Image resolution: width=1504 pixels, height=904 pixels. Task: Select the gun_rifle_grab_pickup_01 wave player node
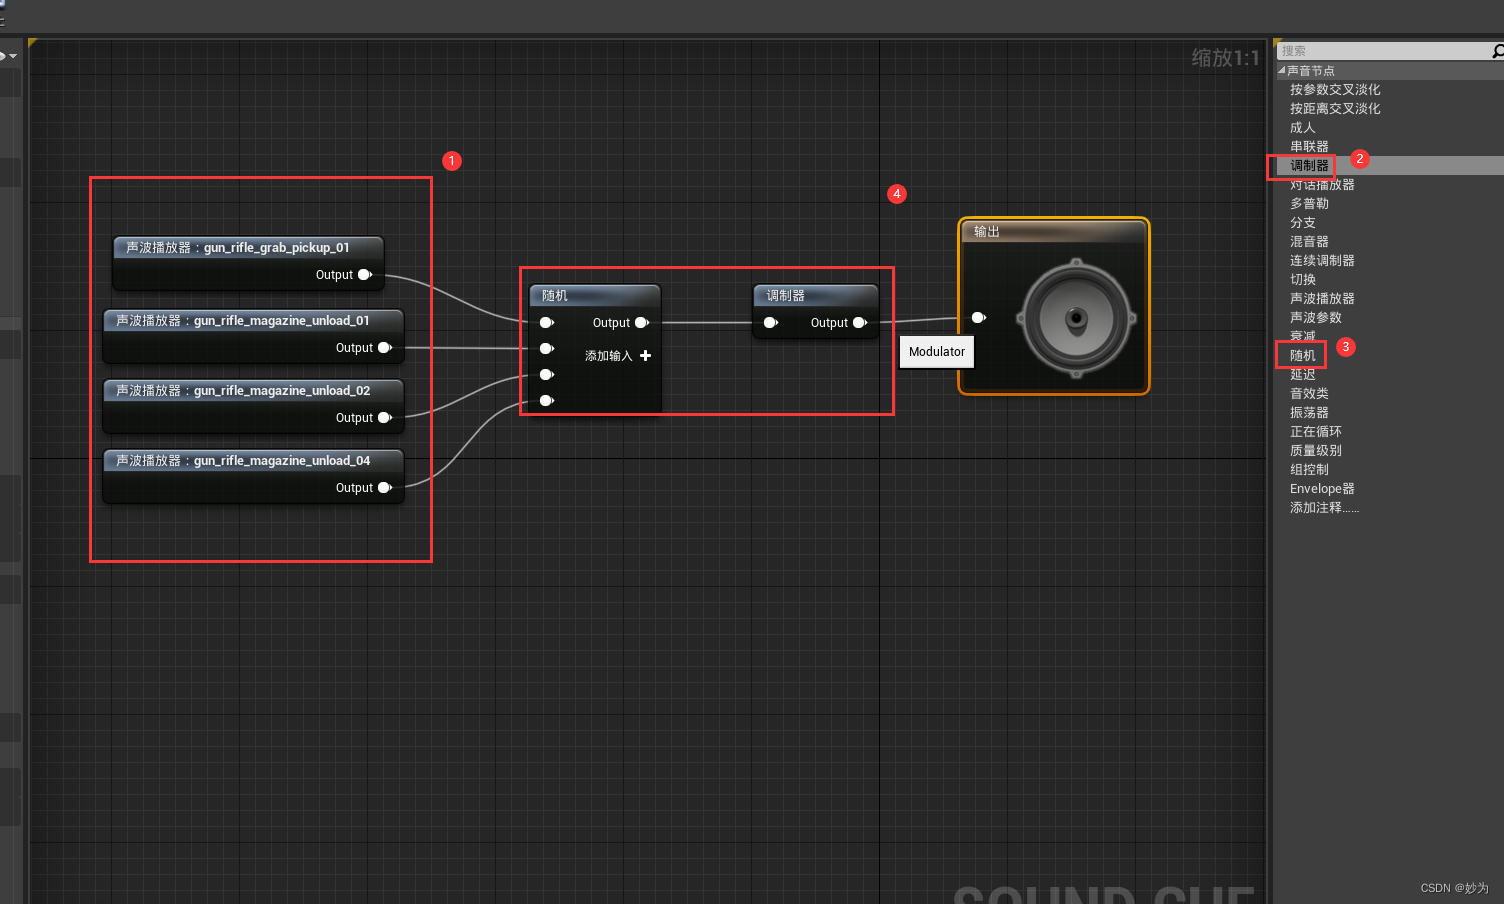coord(248,262)
